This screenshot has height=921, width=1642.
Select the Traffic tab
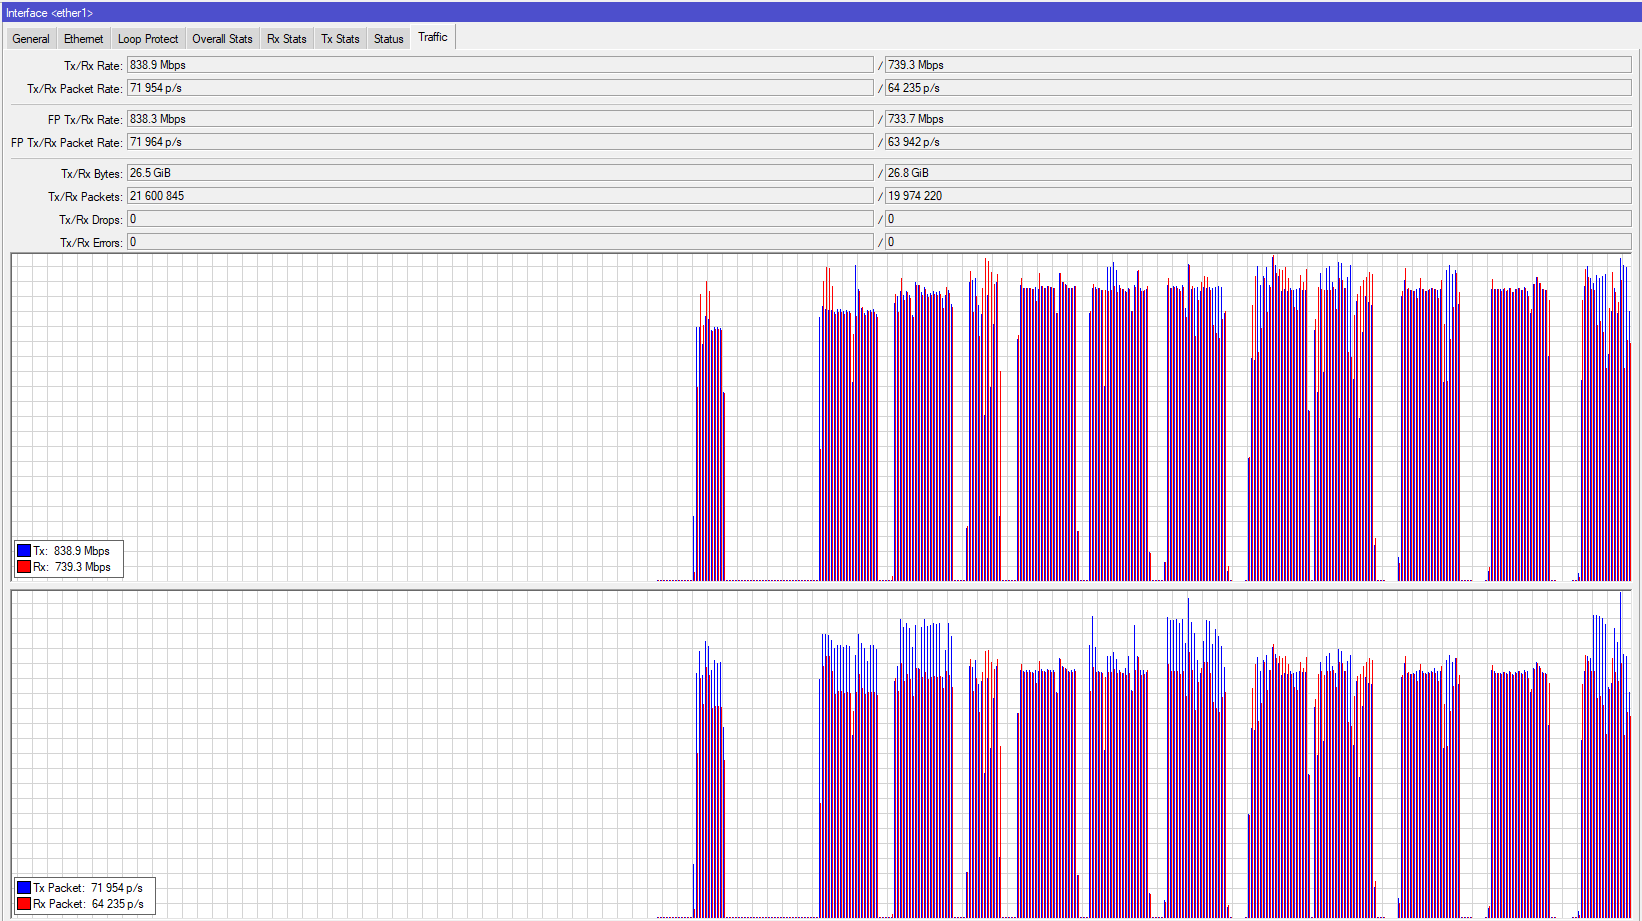(433, 37)
